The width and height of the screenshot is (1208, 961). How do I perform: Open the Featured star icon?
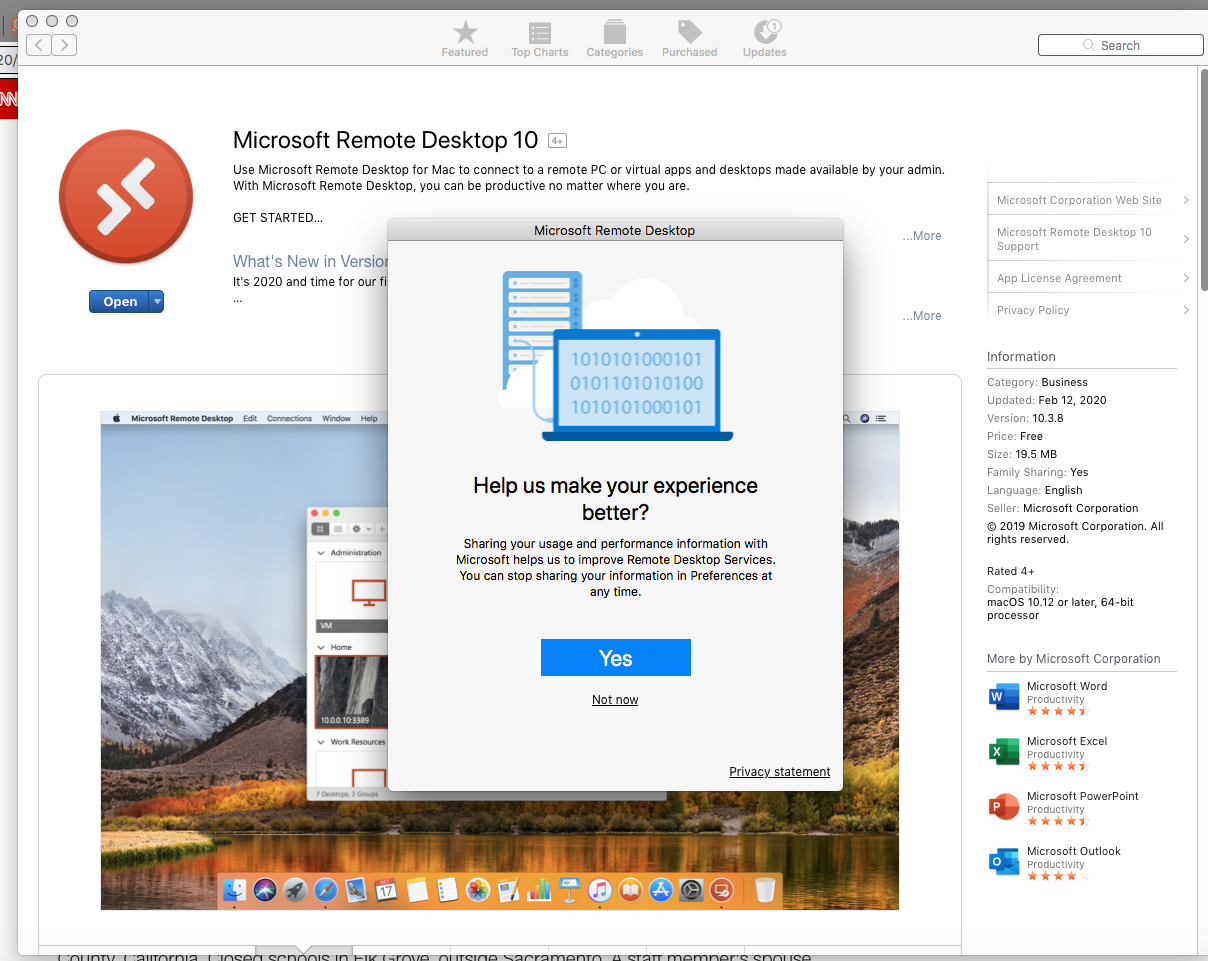465,33
